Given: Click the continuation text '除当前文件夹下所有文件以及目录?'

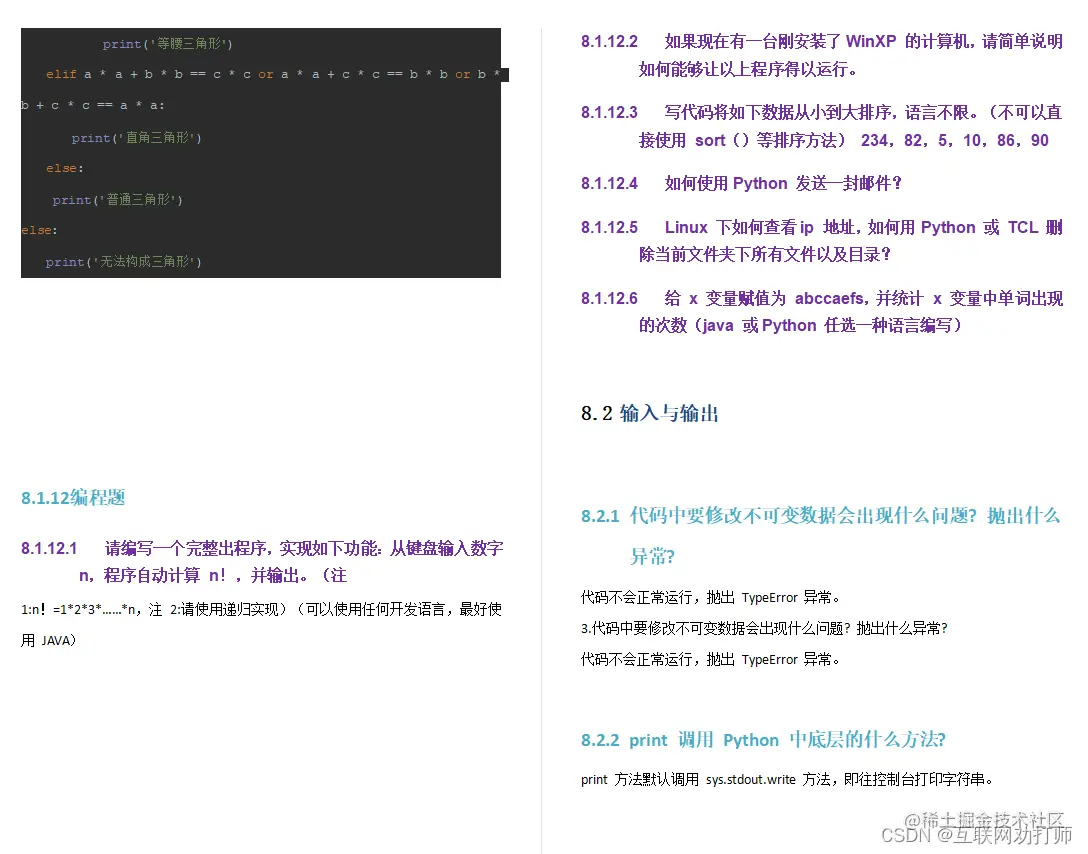Looking at the screenshot, I should point(765,255).
